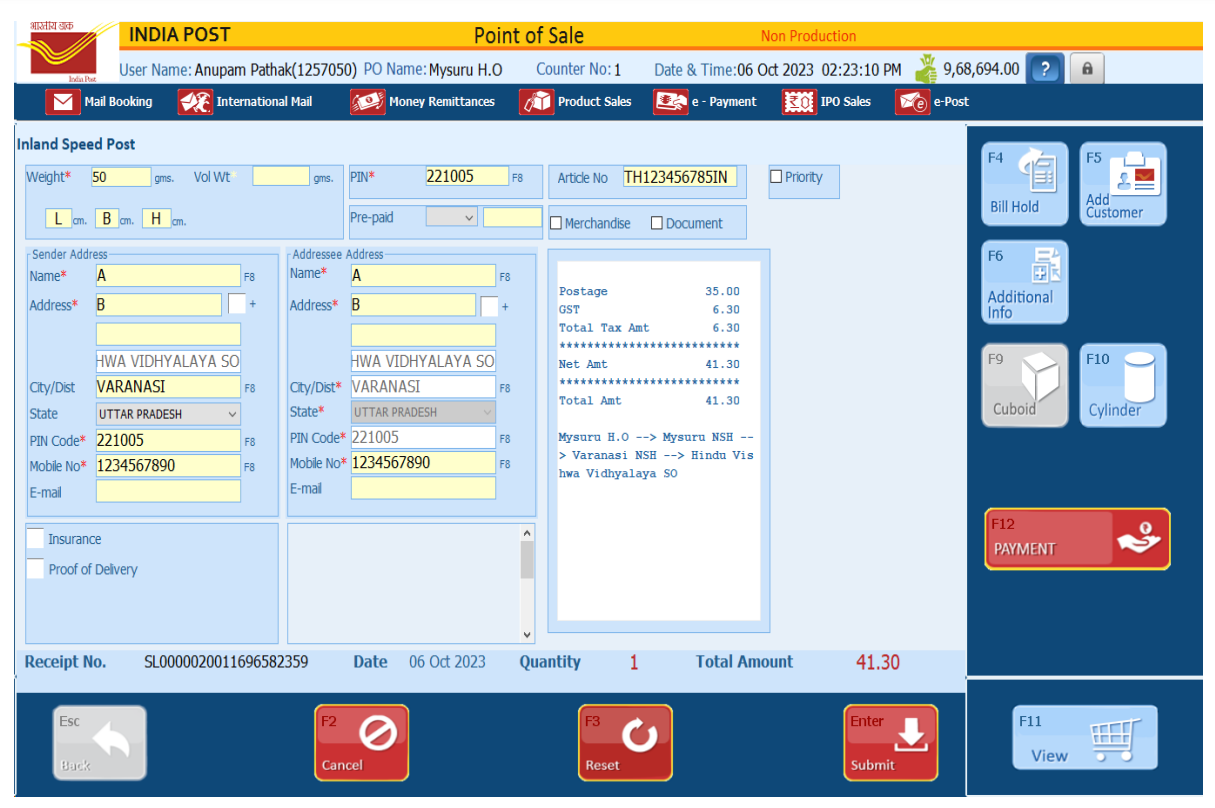This screenshot has width=1215, height=808.
Task: Click the Article No field
Action: 680,178
